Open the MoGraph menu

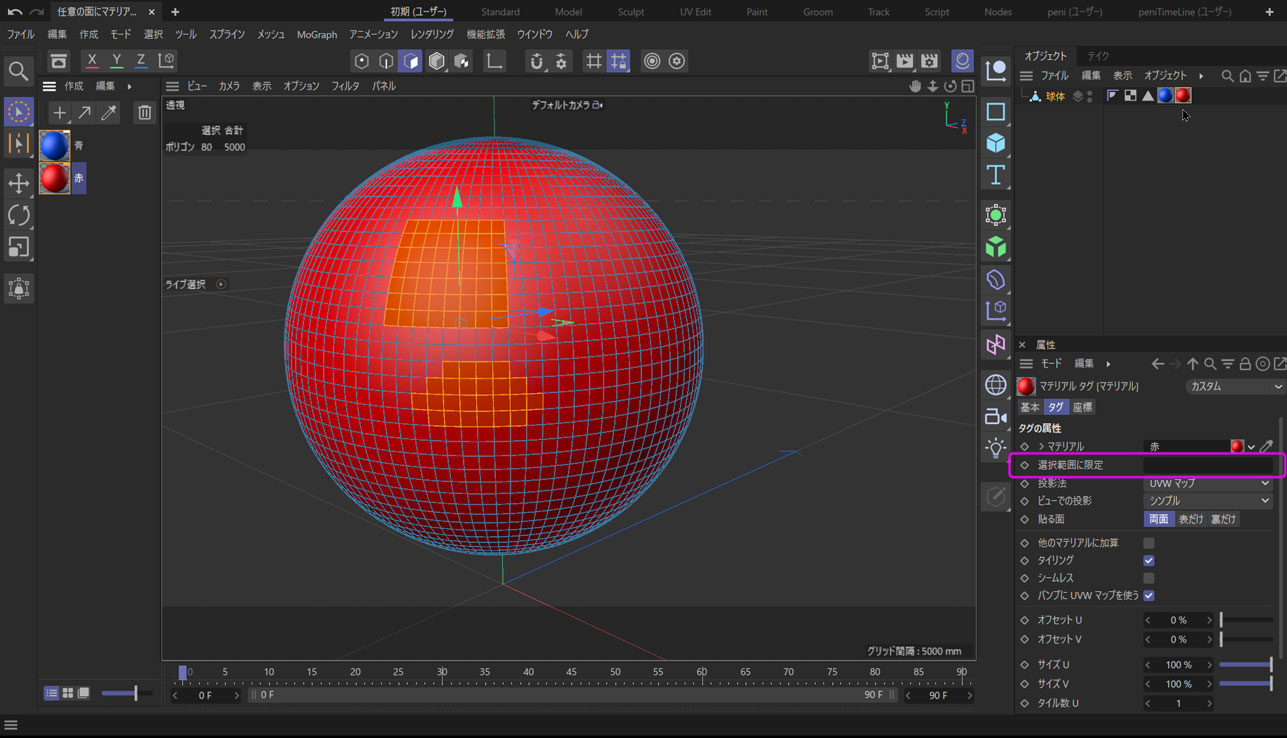317,34
